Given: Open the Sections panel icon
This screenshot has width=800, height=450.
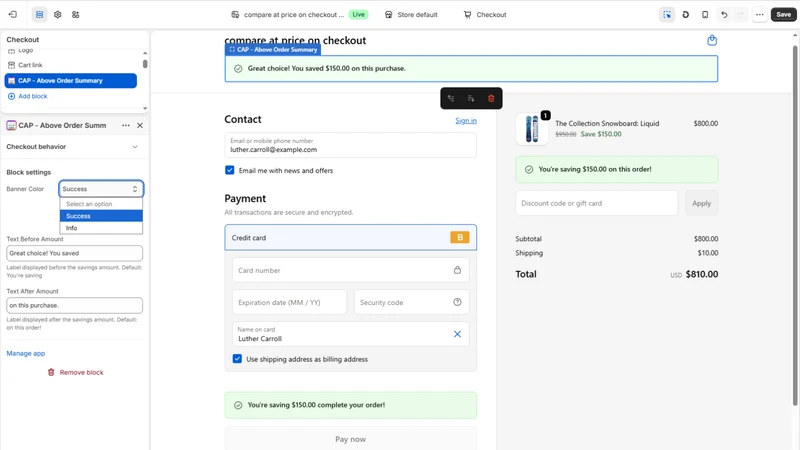Looking at the screenshot, I should [x=39, y=14].
